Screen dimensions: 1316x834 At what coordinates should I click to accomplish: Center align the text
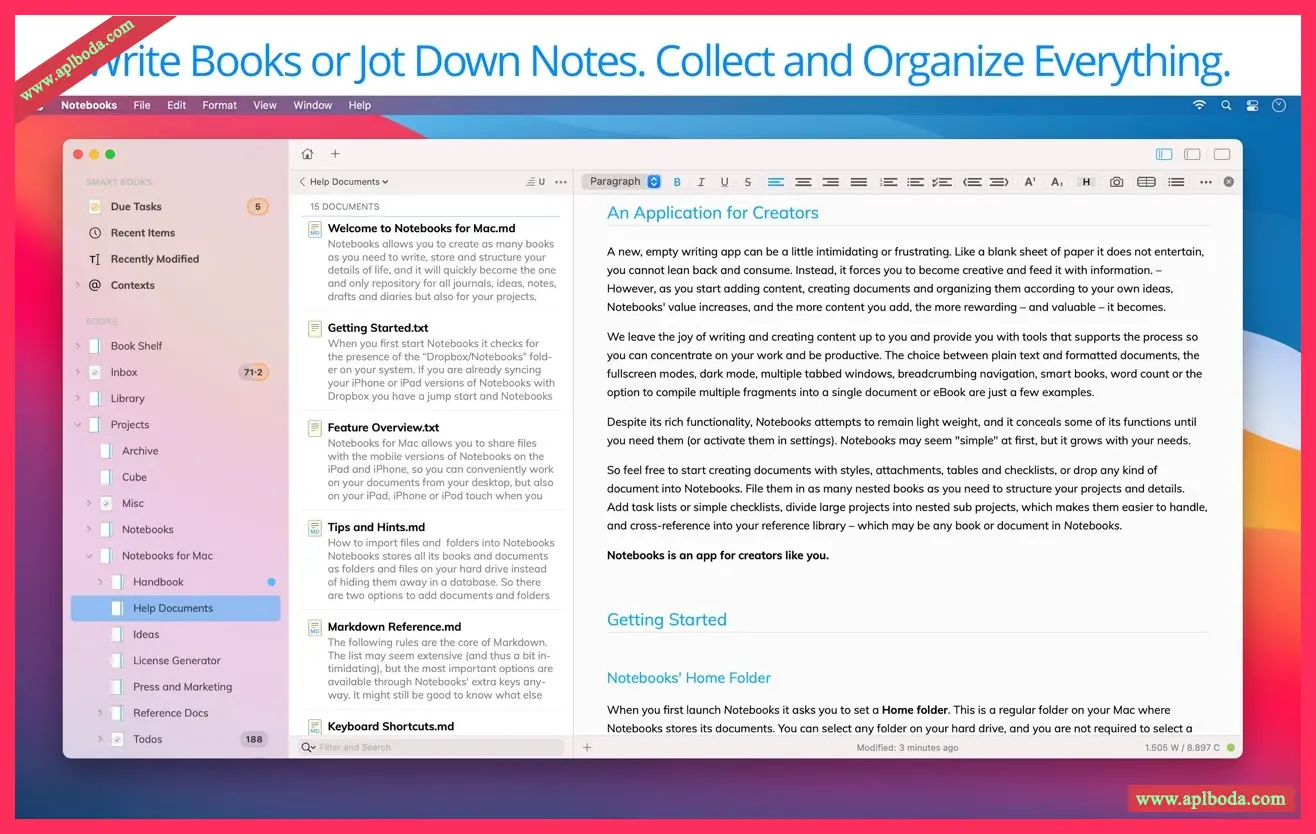click(x=803, y=182)
